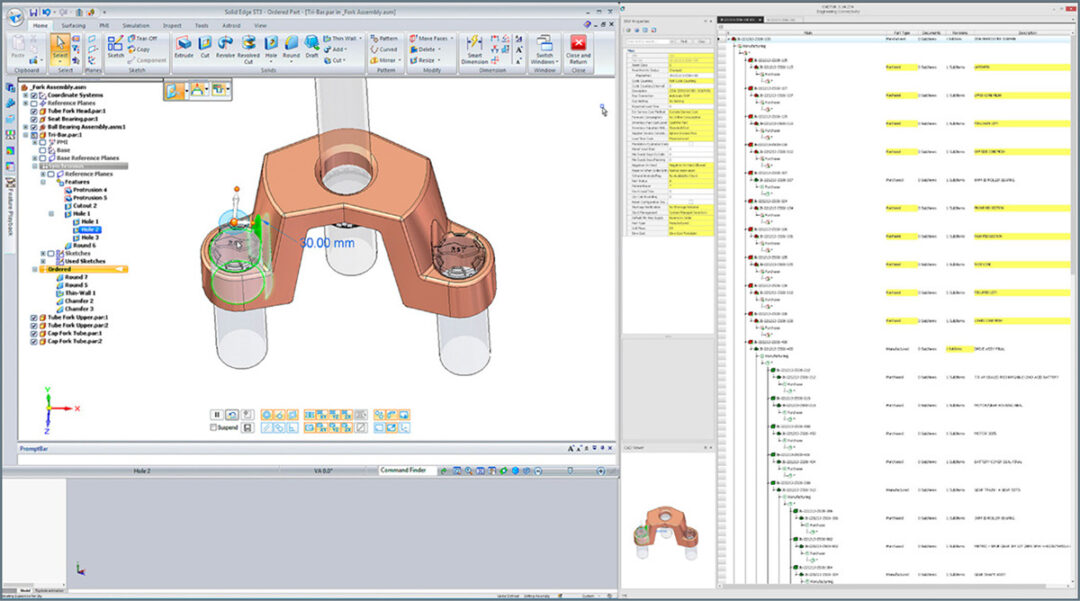Select the Round tool from the ribbon
Screen dimensions: 1080x601
pos(291,42)
